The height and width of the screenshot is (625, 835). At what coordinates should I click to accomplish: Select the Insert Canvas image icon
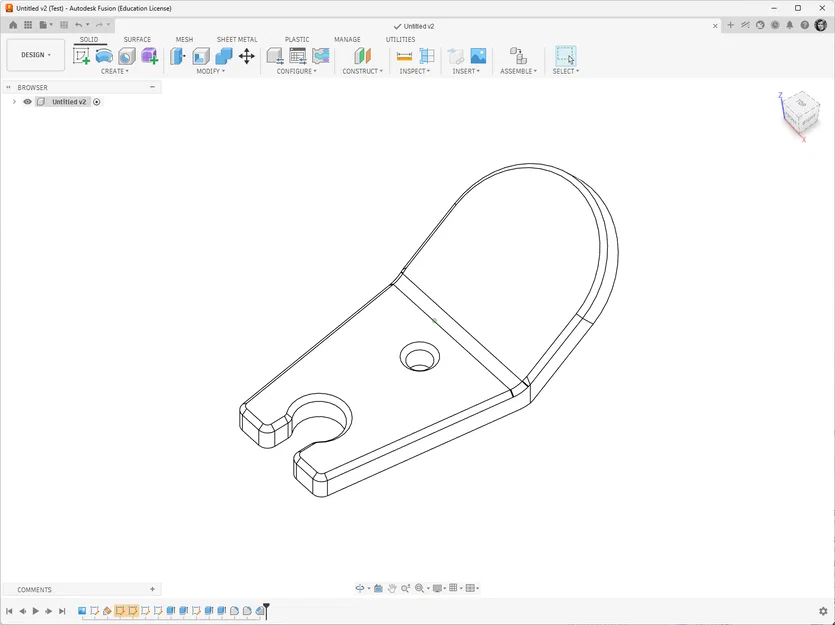coord(478,56)
